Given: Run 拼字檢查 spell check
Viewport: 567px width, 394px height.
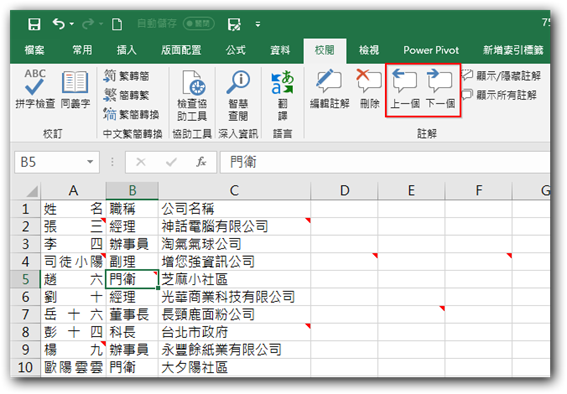Looking at the screenshot, I should [35, 89].
